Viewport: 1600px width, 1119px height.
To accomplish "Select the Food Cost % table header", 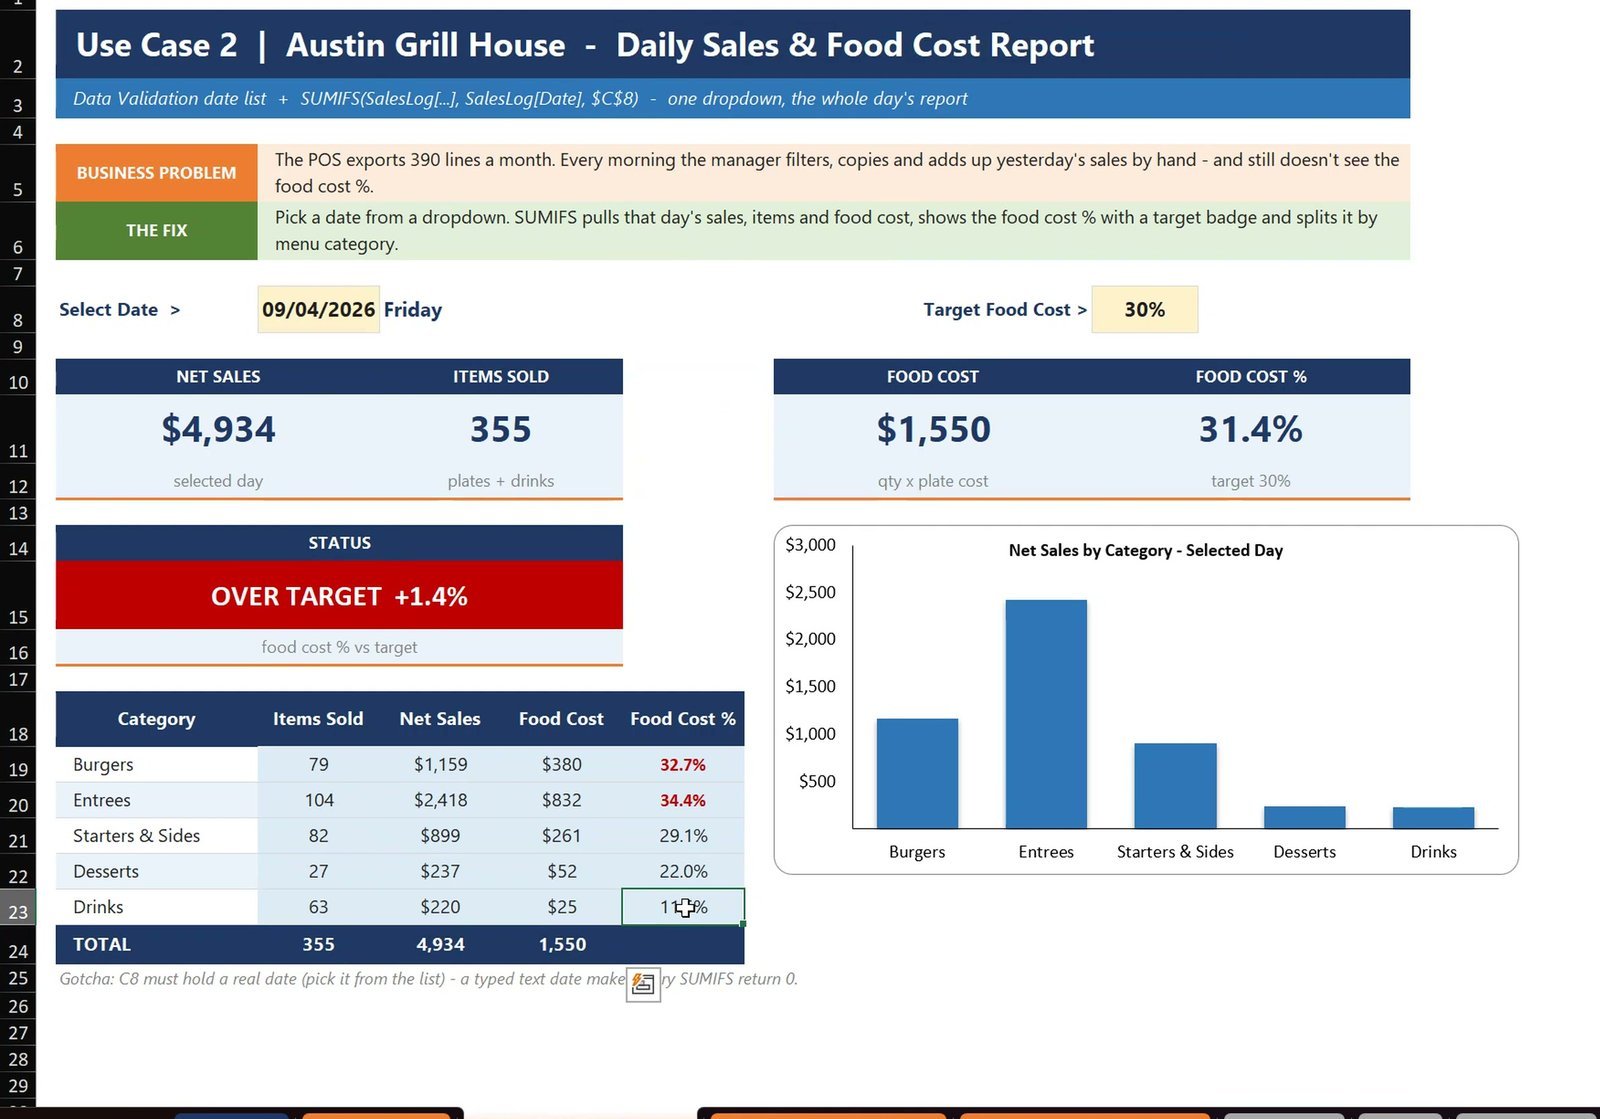I will (683, 719).
